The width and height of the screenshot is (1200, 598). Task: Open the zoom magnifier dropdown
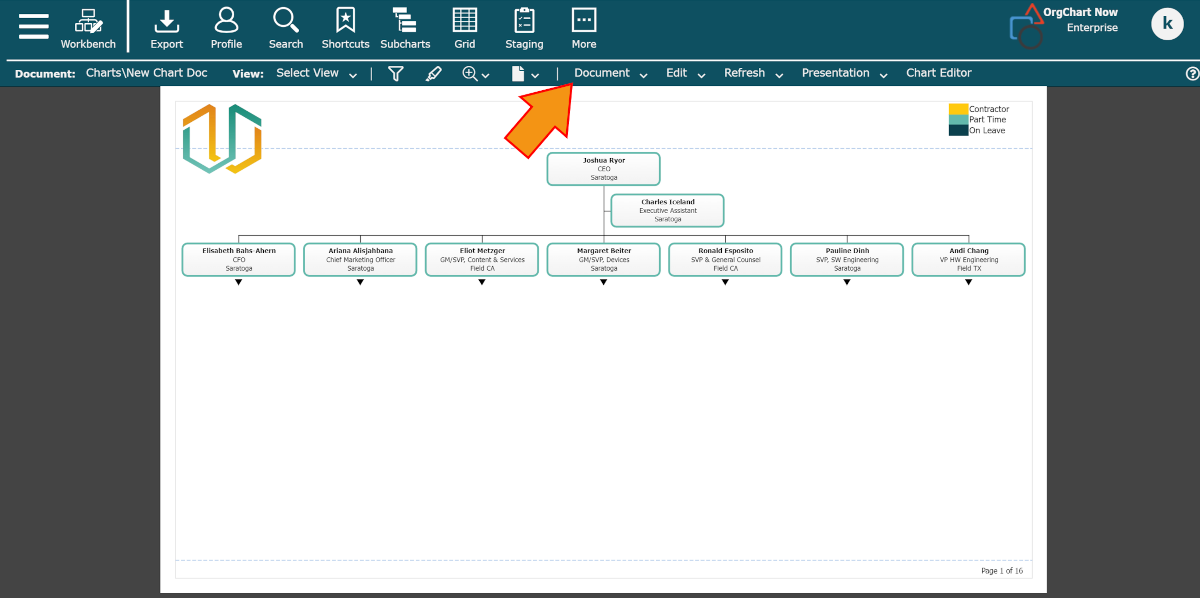pyautogui.click(x=475, y=73)
